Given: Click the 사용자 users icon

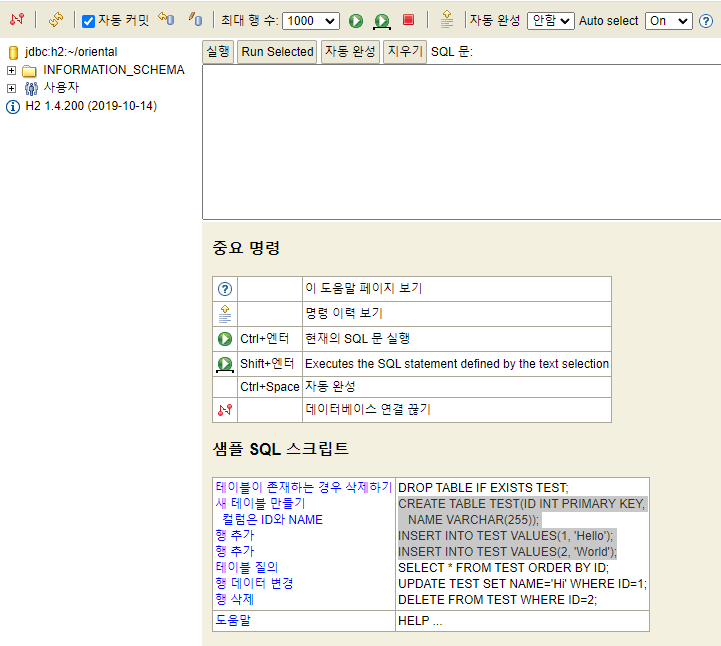Looking at the screenshot, I should pyautogui.click(x=31, y=88).
